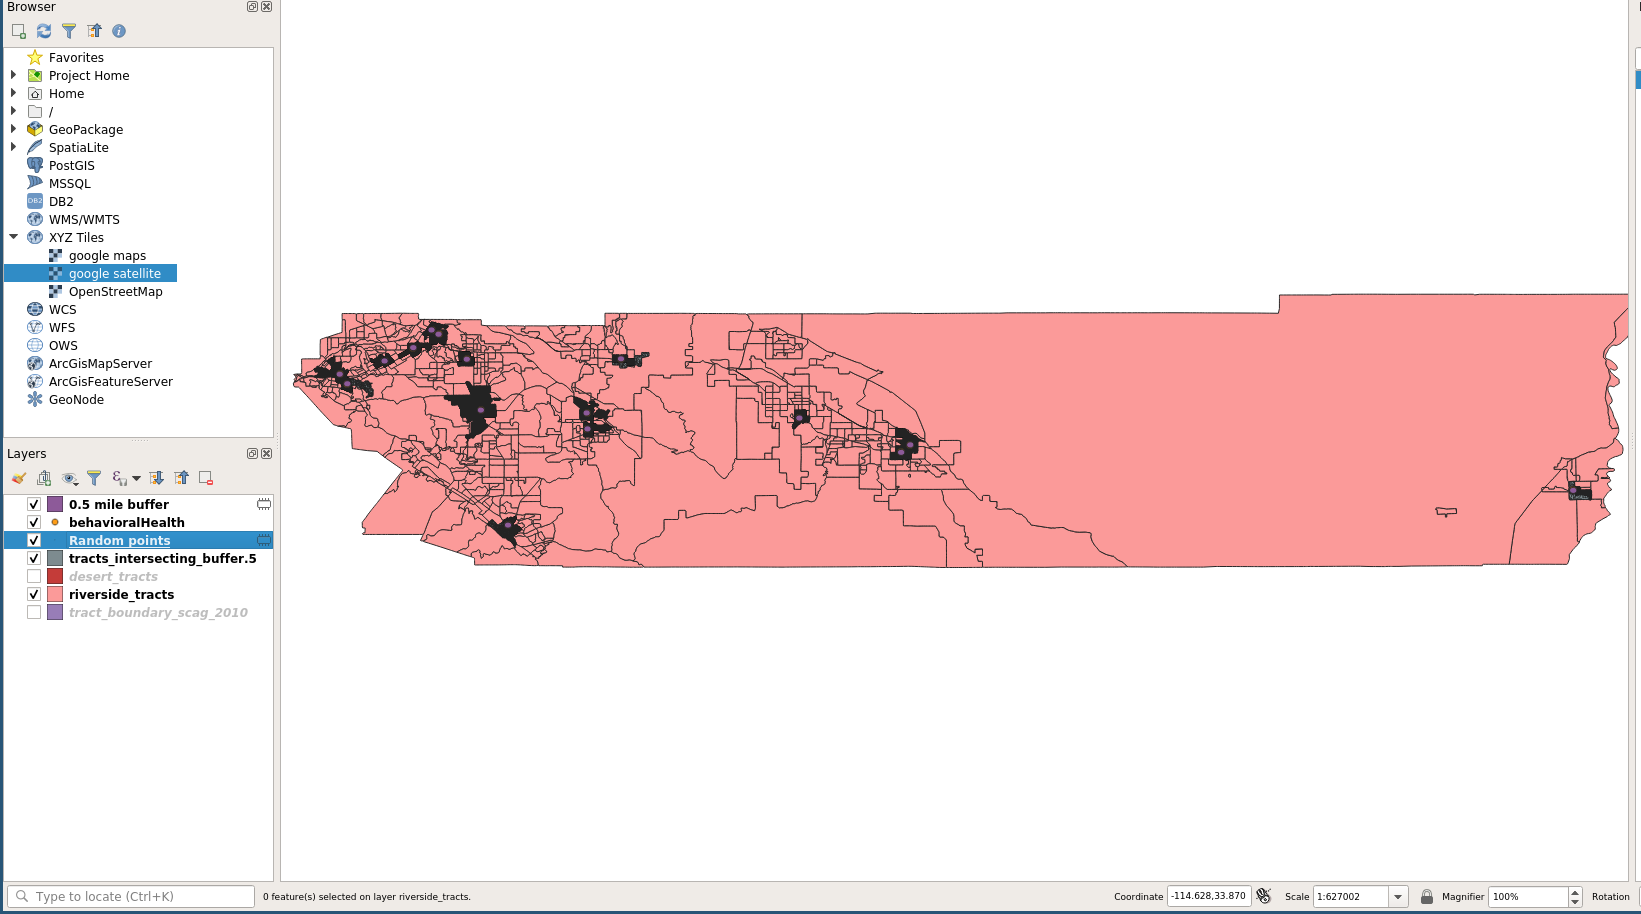Screen dimensions: 1641x914
Task: Toggle the scale lock icon
Action: [x=1427, y=897]
